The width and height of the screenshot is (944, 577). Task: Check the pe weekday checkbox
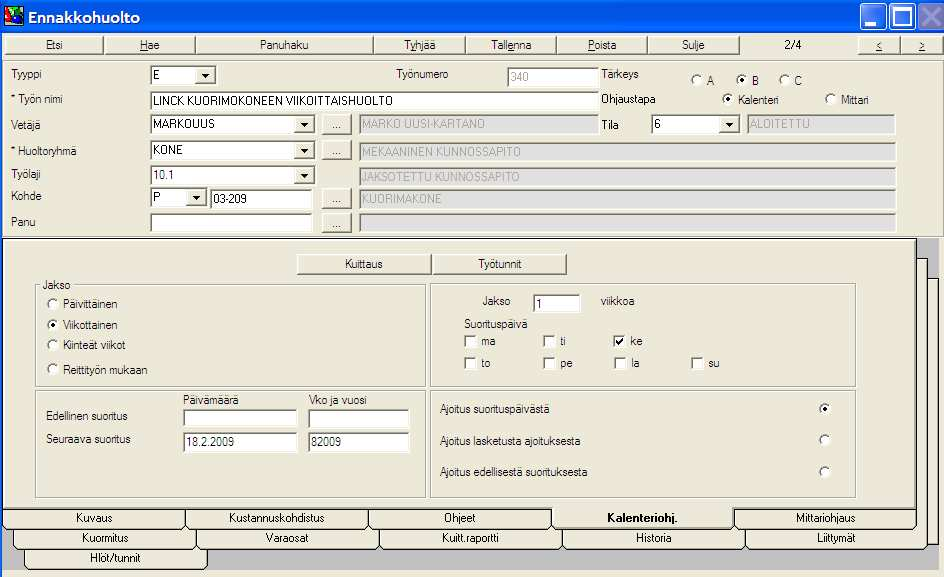click(x=548, y=363)
